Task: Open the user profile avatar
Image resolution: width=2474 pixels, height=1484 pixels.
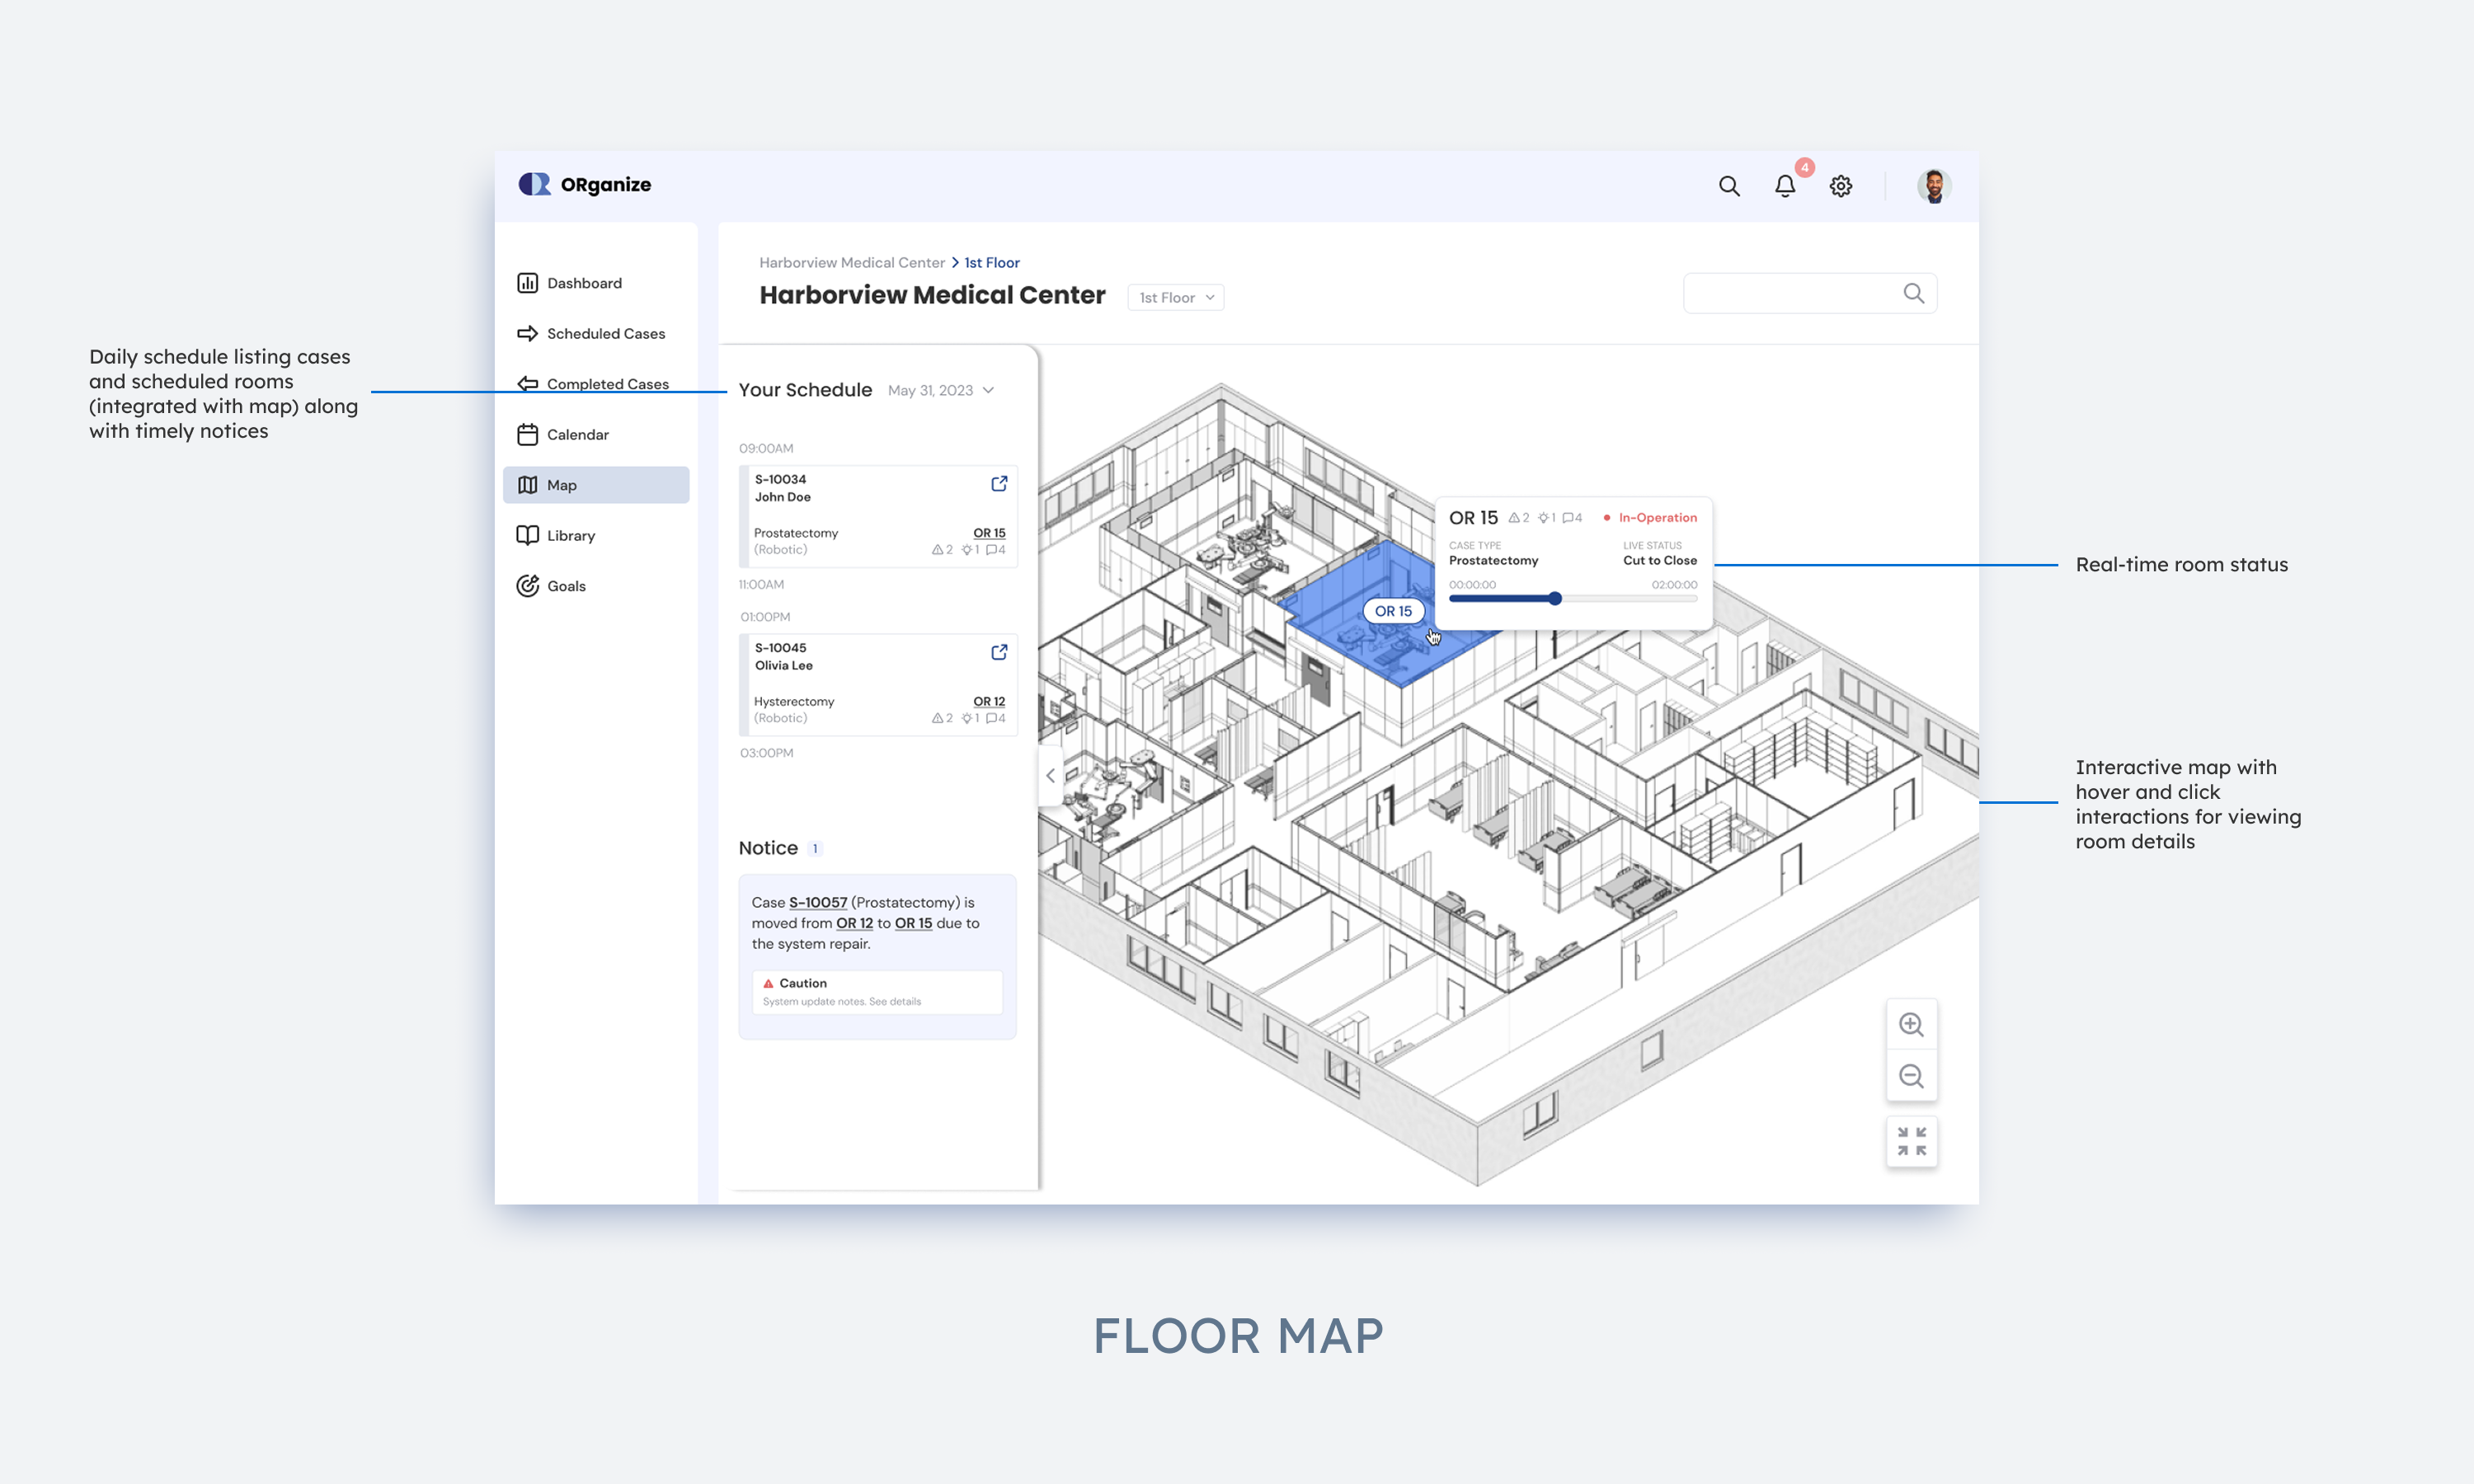Action: [x=1933, y=186]
